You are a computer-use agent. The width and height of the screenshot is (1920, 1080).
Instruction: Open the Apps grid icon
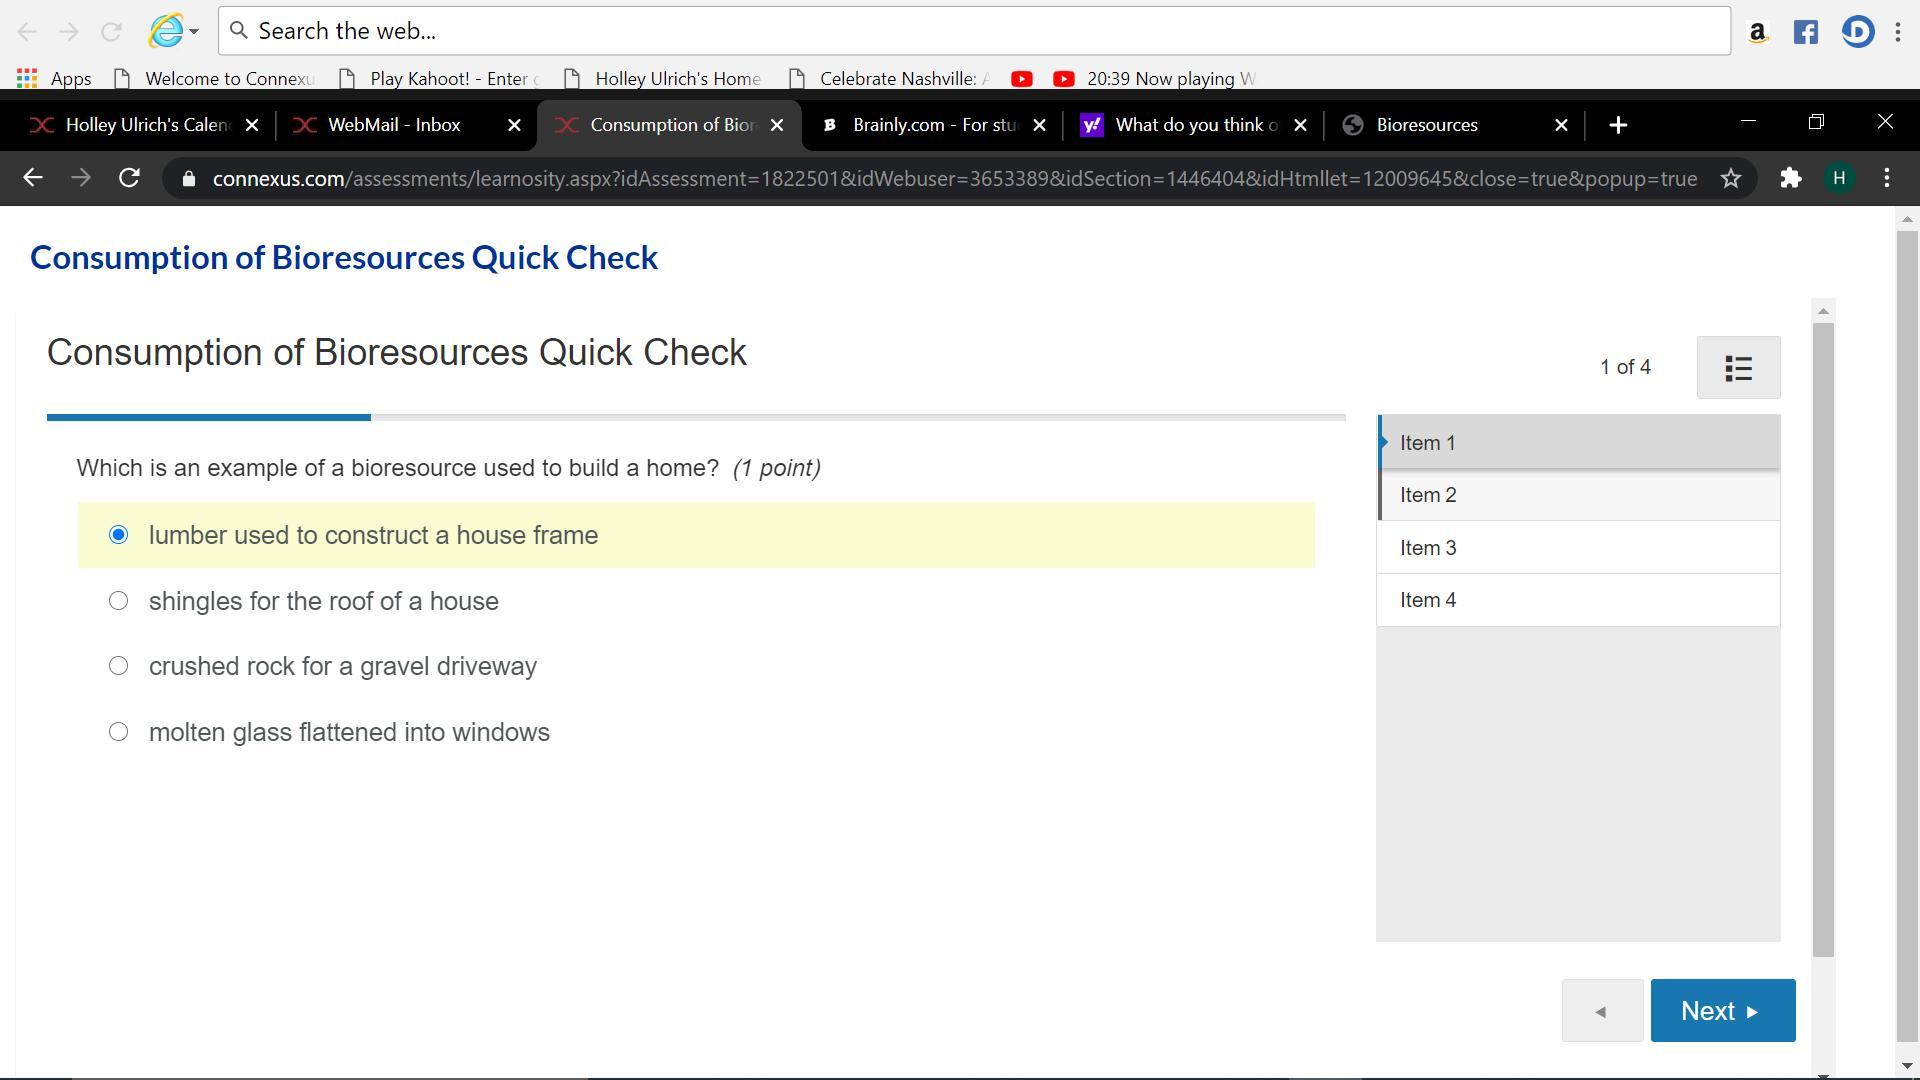pyautogui.click(x=27, y=78)
